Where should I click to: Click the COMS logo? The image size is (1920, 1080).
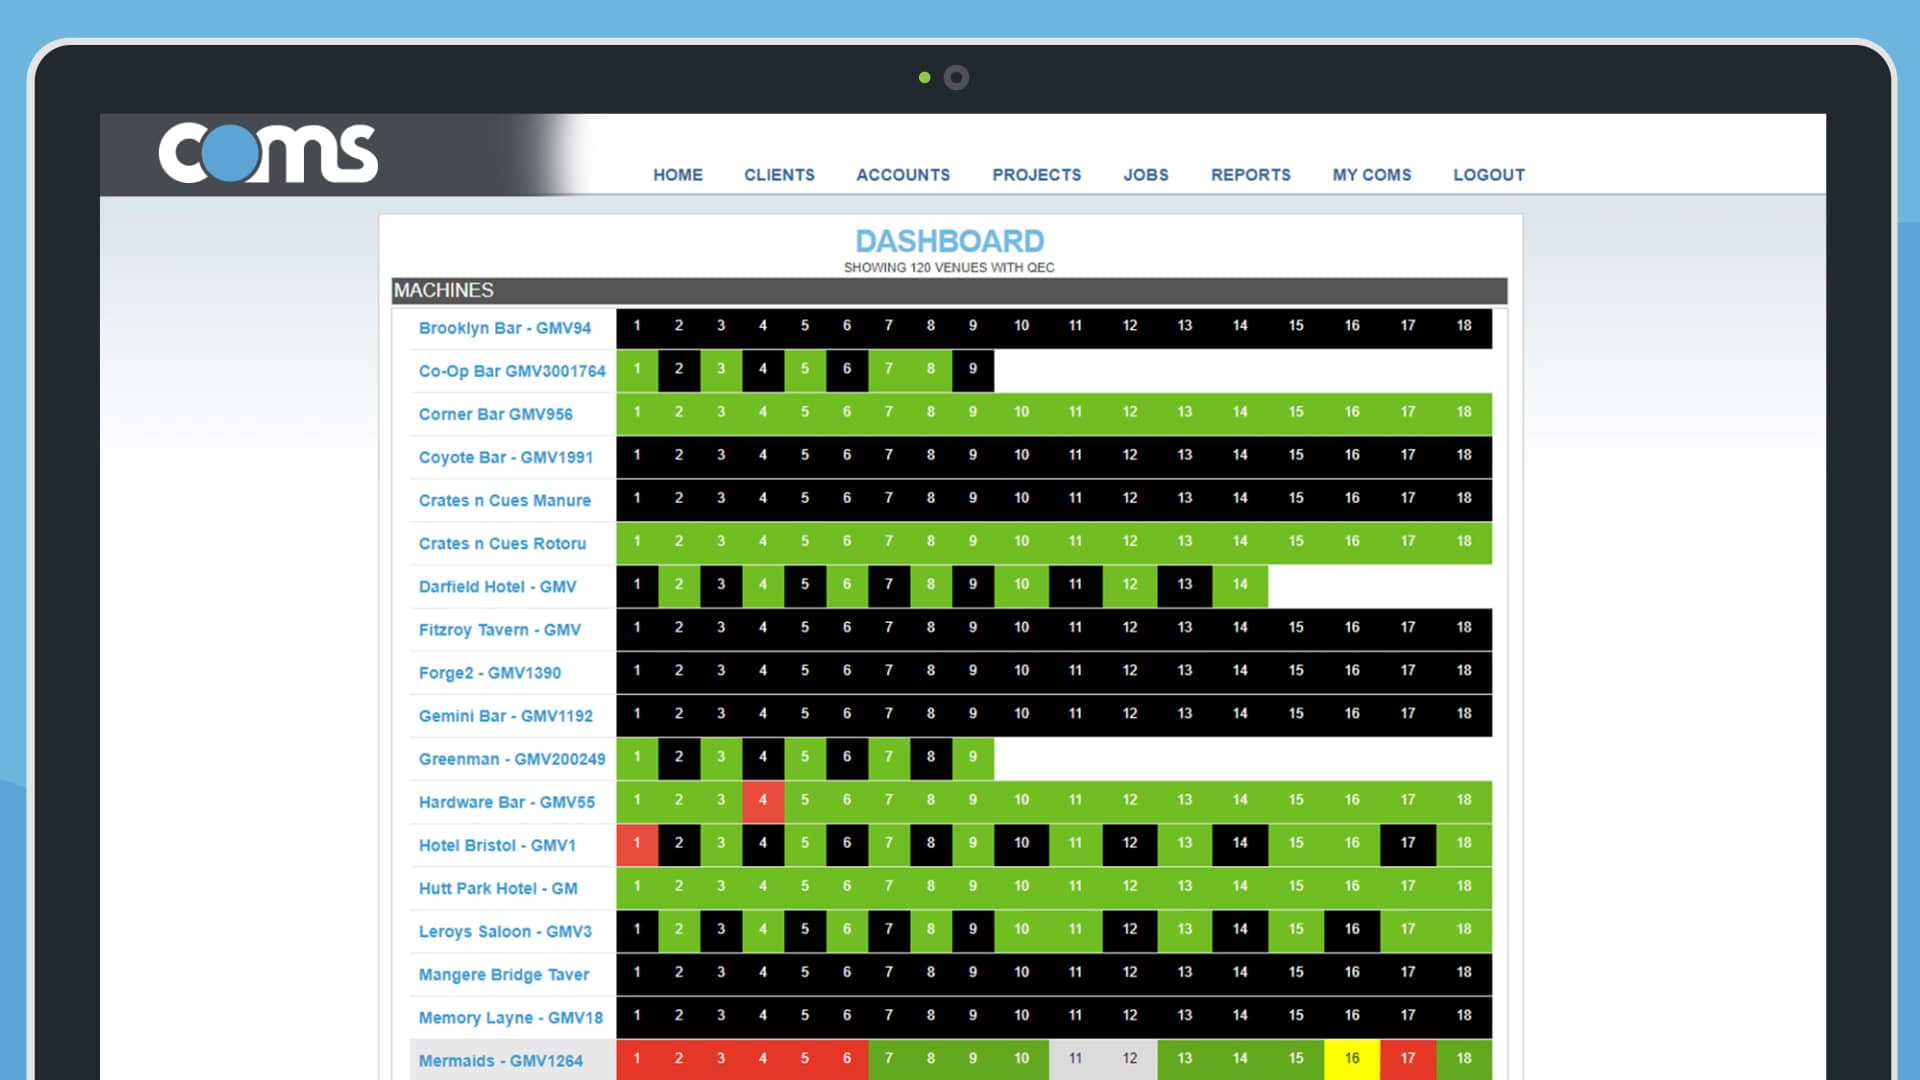click(268, 153)
